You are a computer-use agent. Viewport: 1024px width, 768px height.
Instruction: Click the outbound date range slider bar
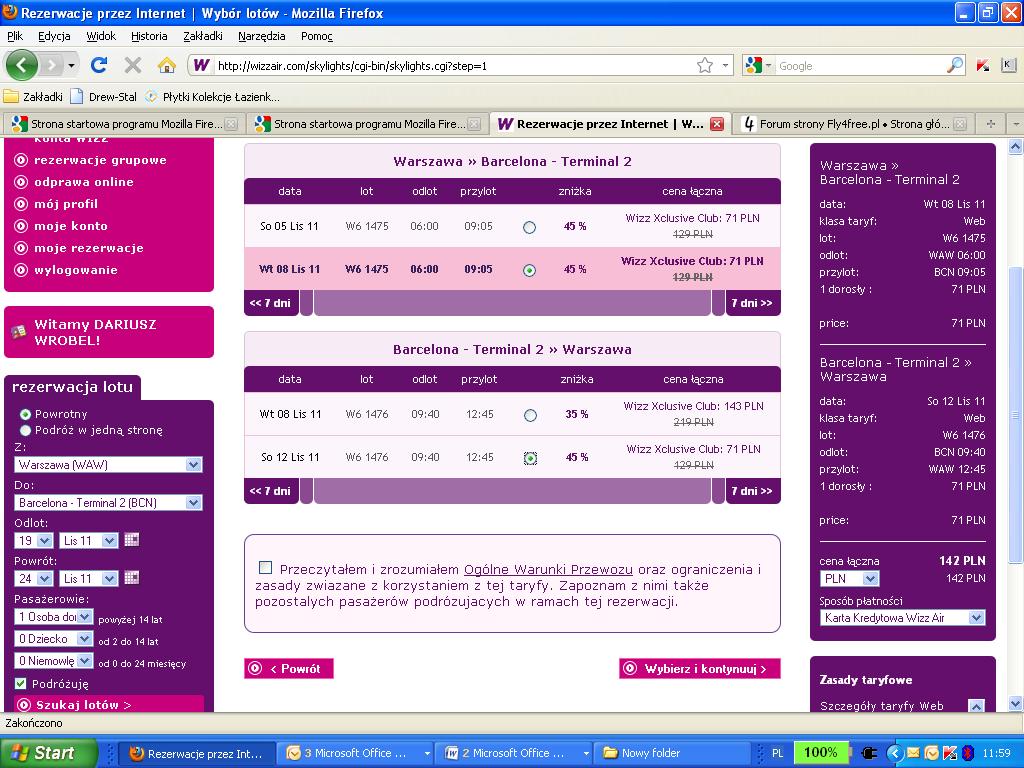click(512, 303)
